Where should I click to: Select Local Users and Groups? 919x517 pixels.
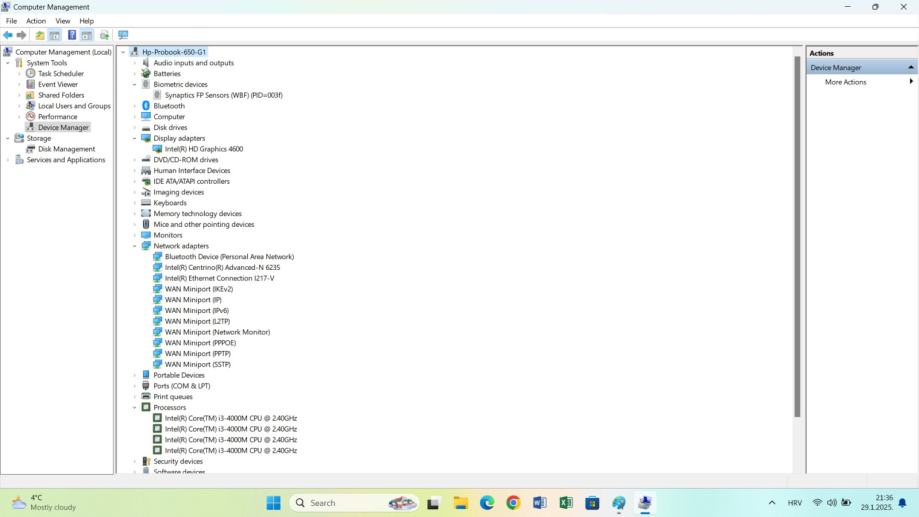[74, 106]
